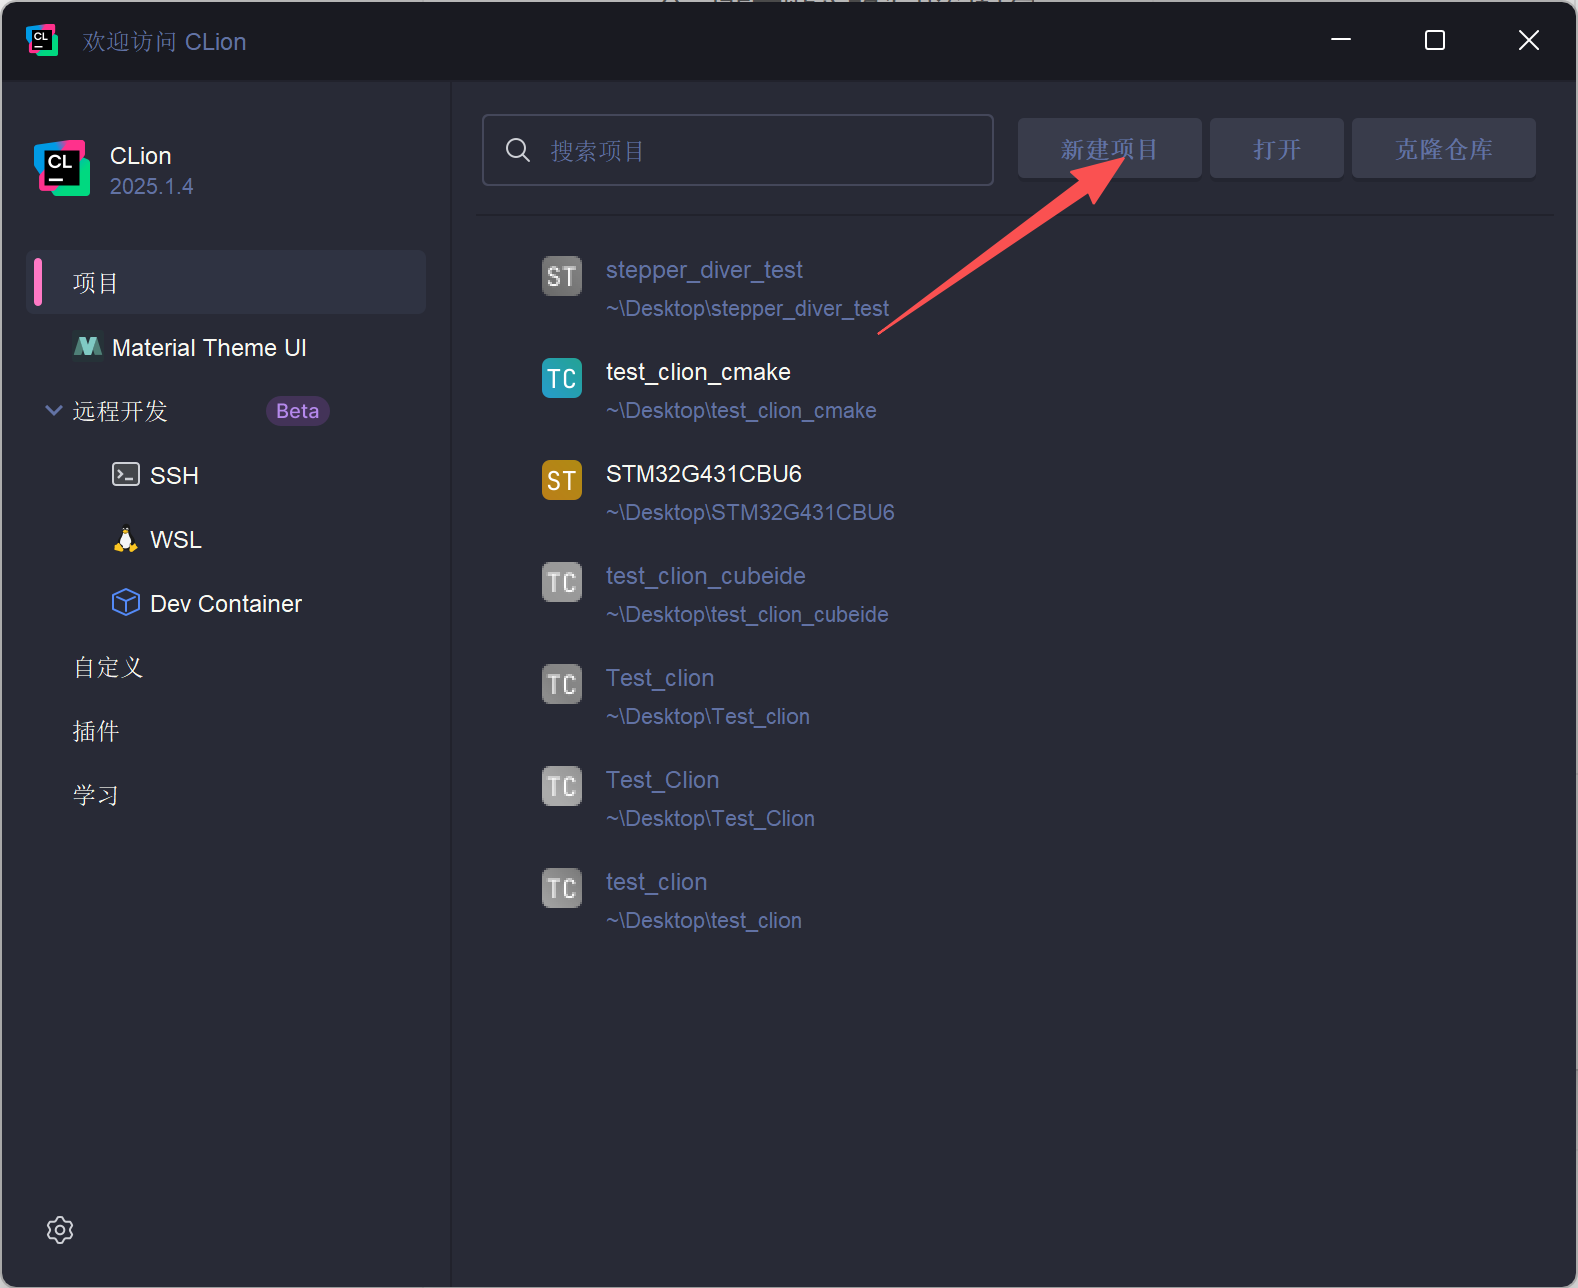Viewport: 1578px width, 1288px height.
Task: Click the path ~\Desktop\STM32G431CBU6
Action: click(x=750, y=512)
